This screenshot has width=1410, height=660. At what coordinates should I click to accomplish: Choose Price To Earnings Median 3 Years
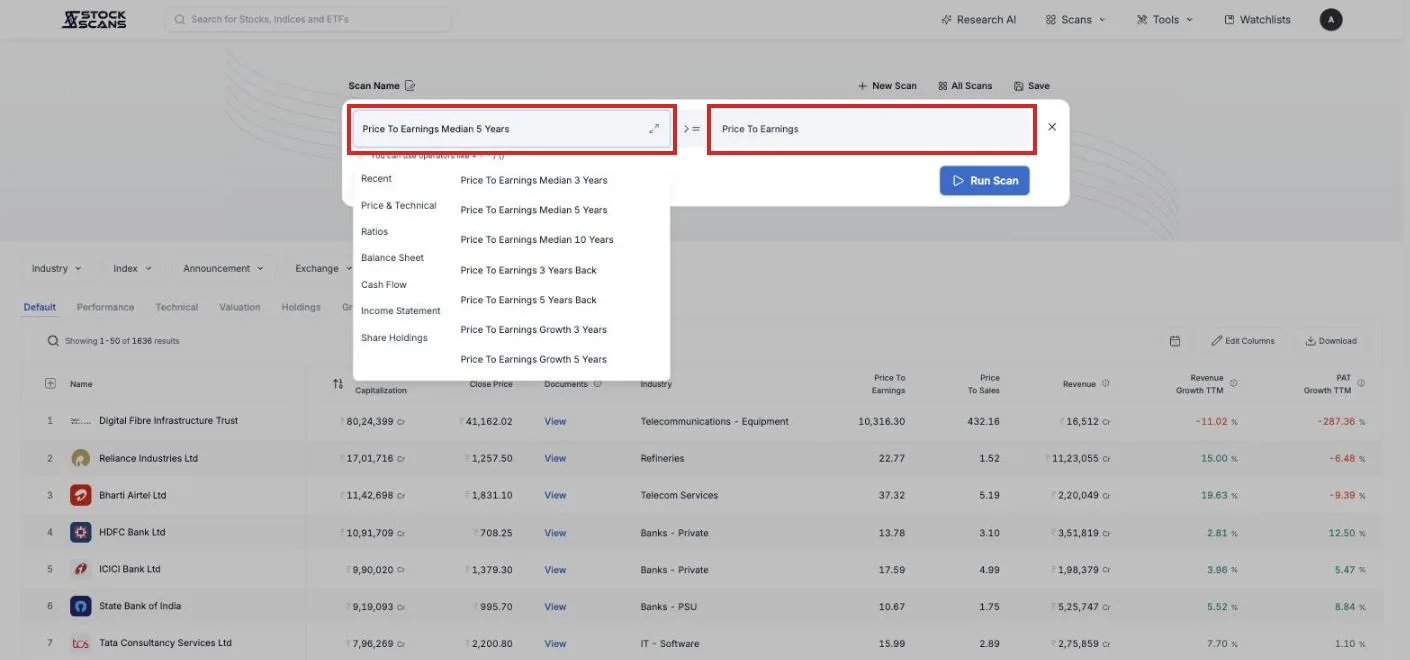pyautogui.click(x=534, y=181)
